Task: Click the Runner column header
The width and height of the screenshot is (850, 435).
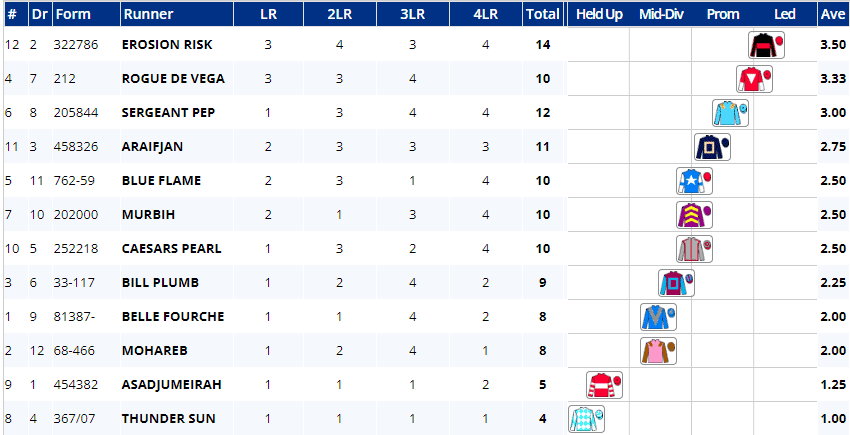Action: 148,15
